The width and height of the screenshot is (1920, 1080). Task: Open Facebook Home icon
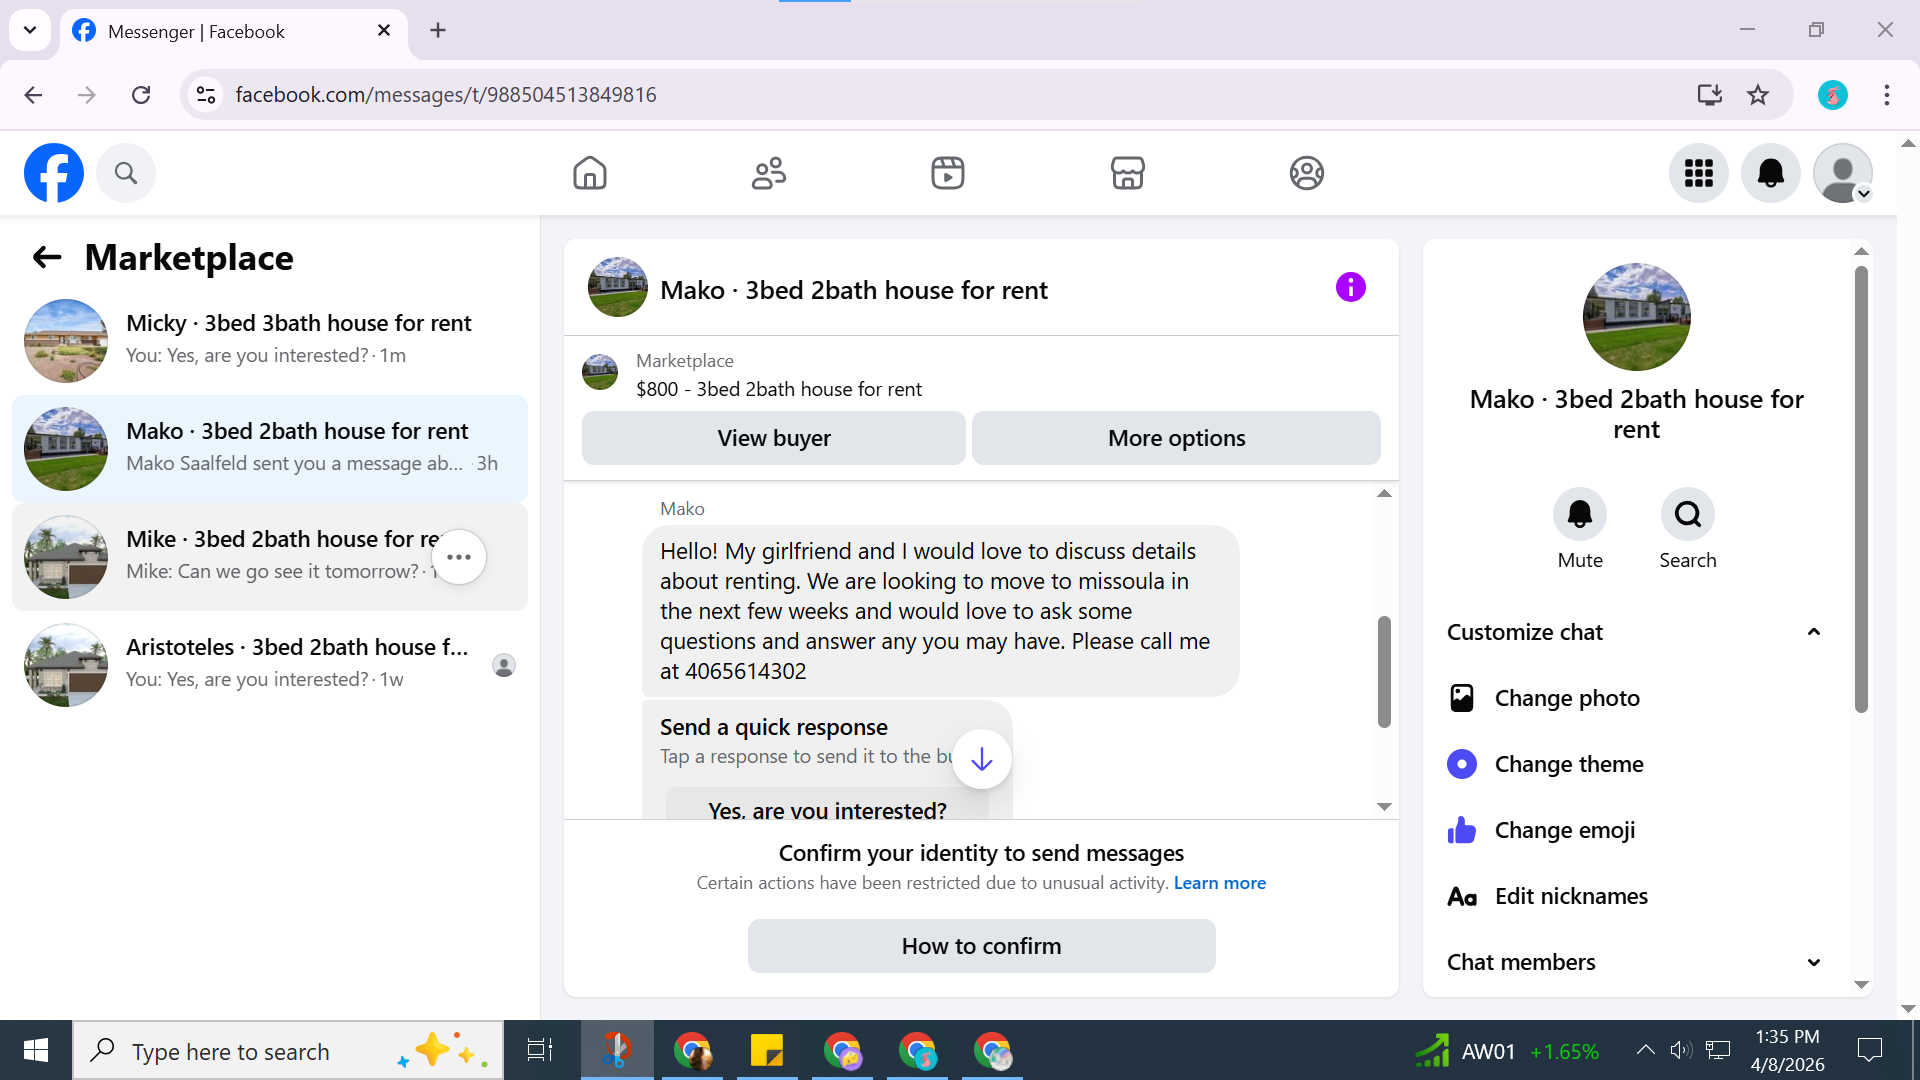pos(590,173)
